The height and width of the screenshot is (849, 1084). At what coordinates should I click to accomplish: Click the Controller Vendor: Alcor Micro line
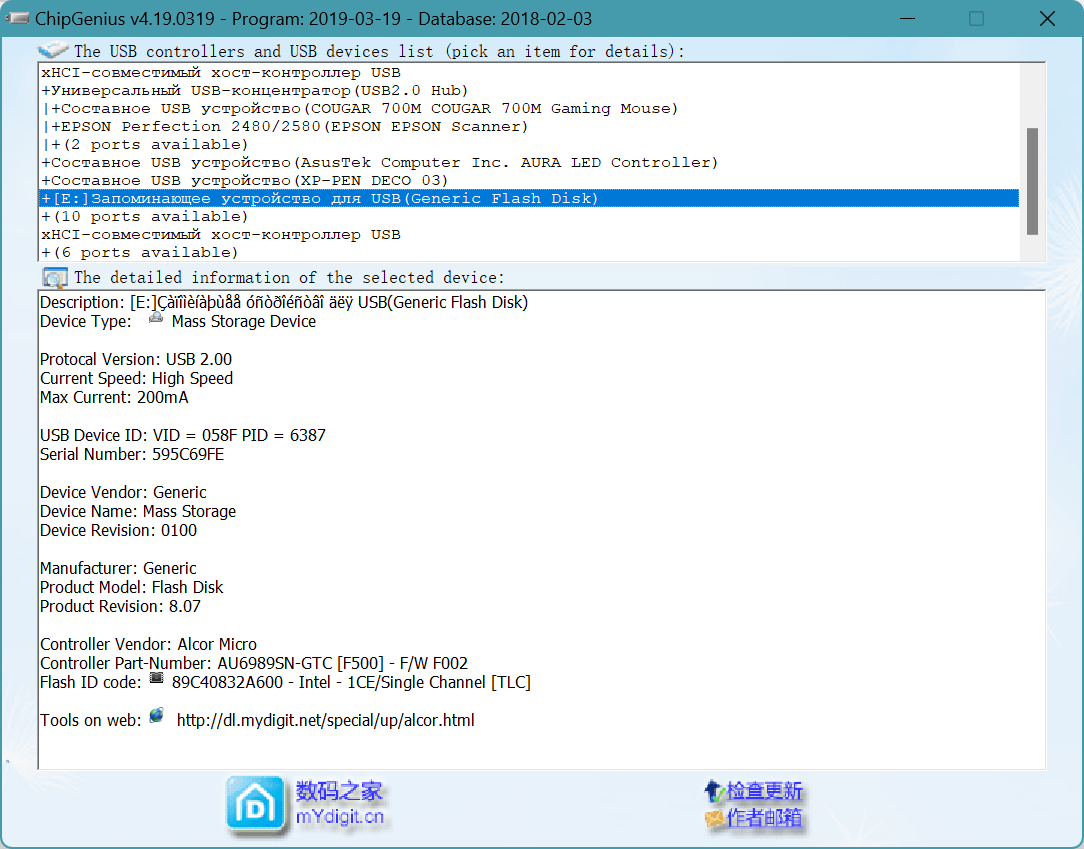148,644
